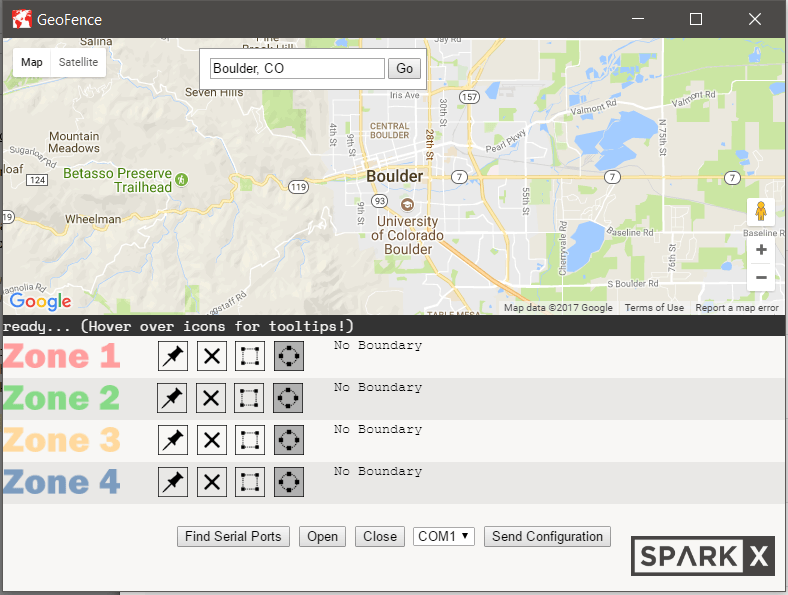
Task: Click the SparkX logo
Action: [x=703, y=556]
